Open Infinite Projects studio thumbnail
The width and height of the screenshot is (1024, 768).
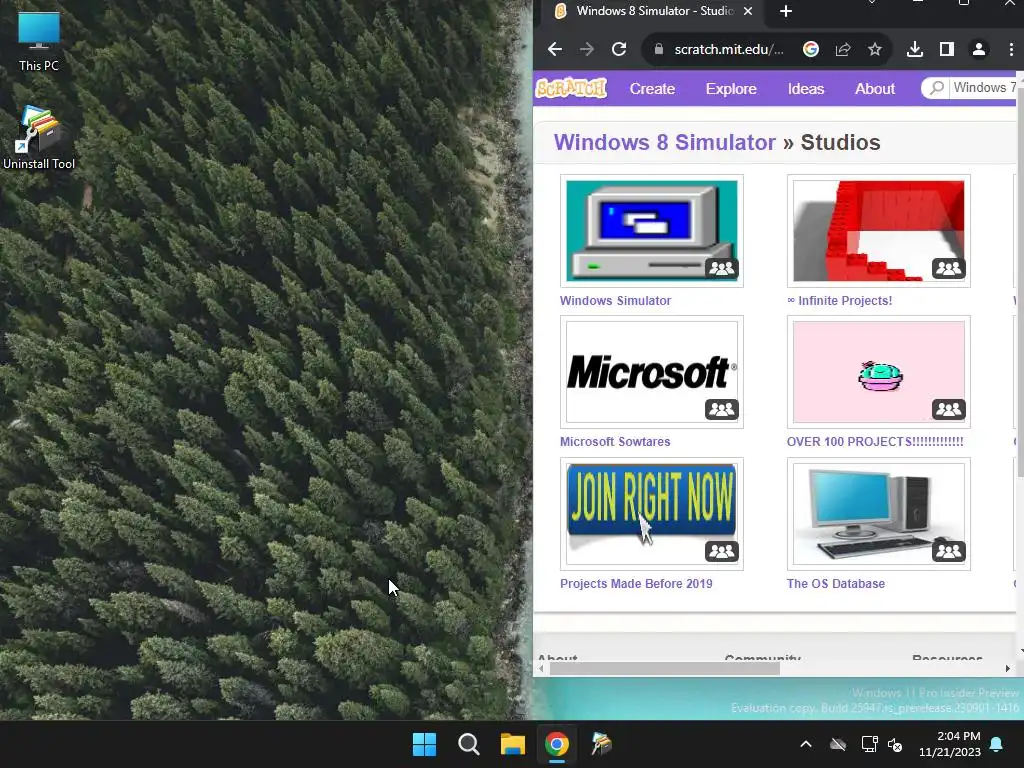878,231
